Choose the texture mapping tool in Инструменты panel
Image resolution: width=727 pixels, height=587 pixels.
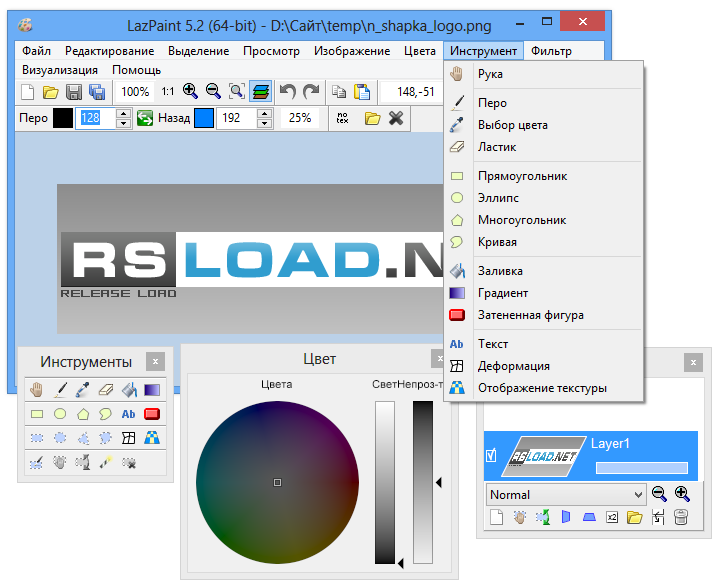point(152,438)
